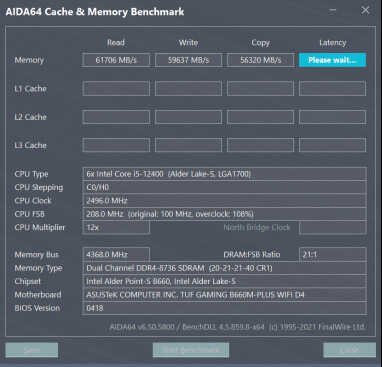Click the Latency column header

(x=333, y=43)
